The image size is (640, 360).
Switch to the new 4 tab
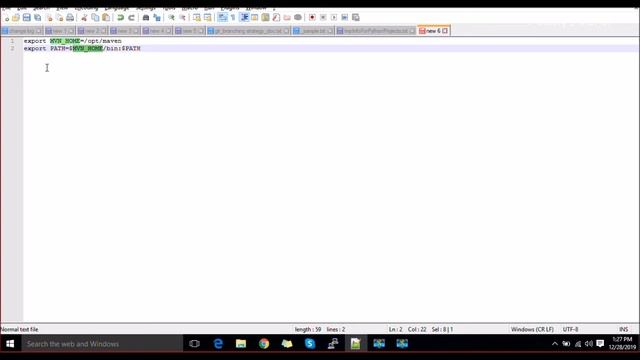coord(156,31)
